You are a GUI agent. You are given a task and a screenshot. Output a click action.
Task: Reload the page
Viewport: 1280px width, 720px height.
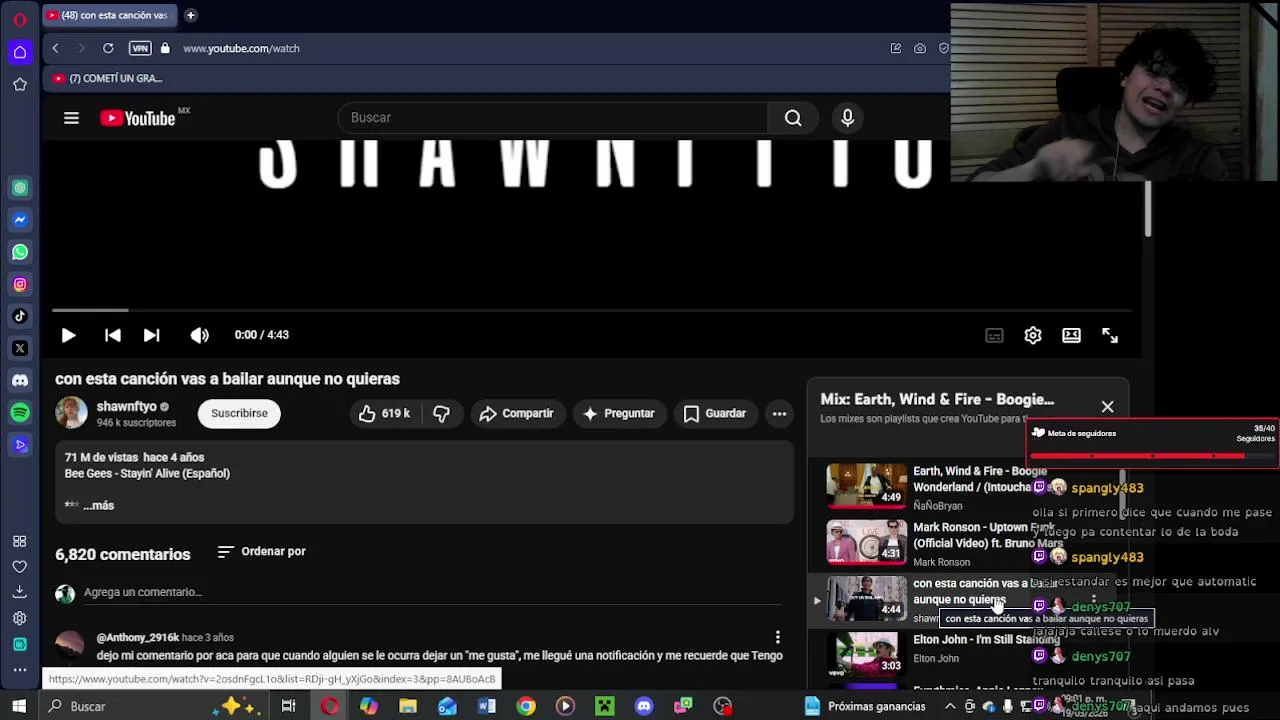(x=108, y=48)
